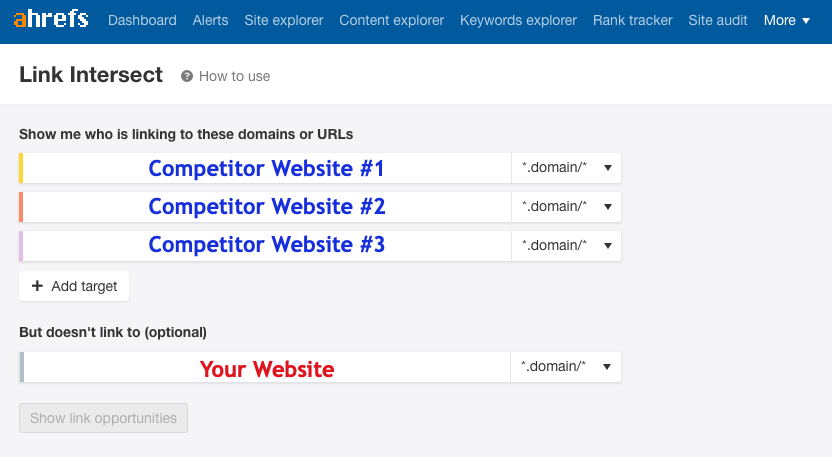Go to Alerts
This screenshot has height=463, width=832.
210,20
